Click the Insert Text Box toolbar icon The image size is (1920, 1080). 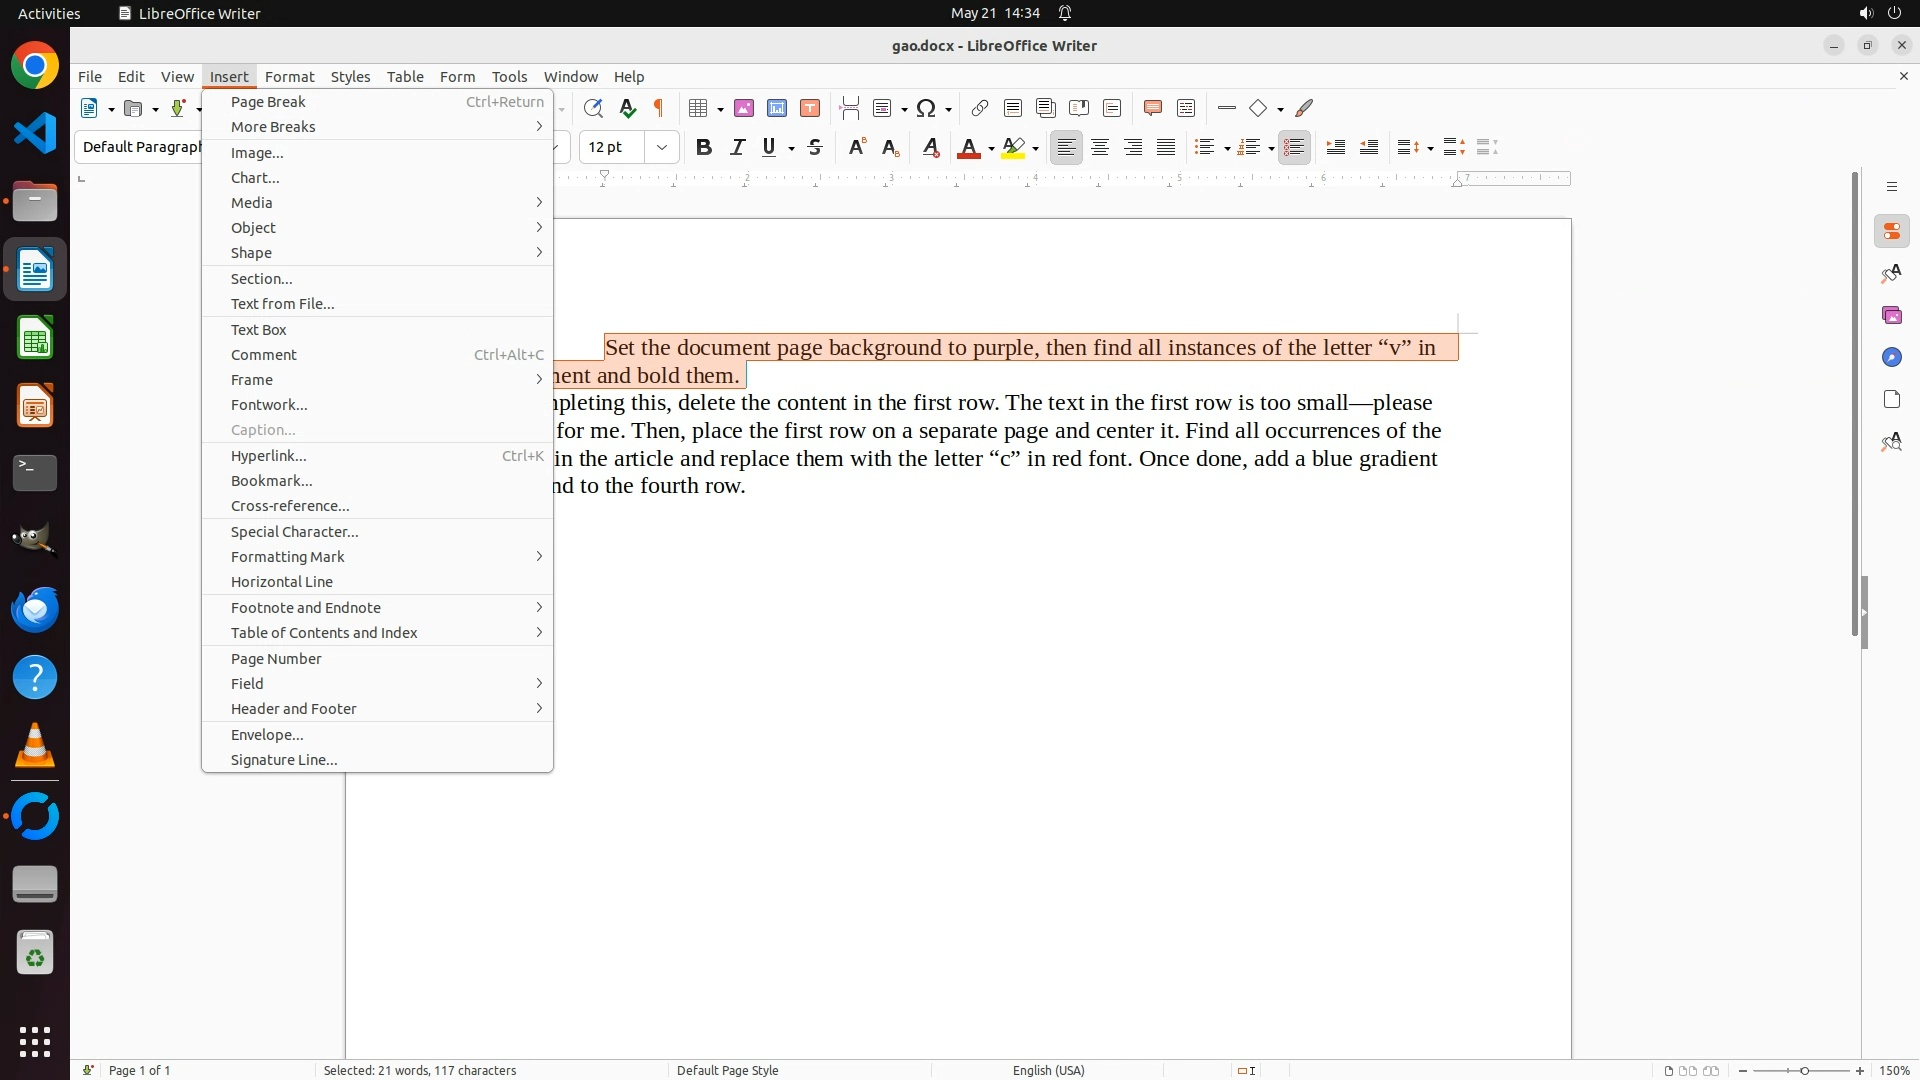click(810, 108)
